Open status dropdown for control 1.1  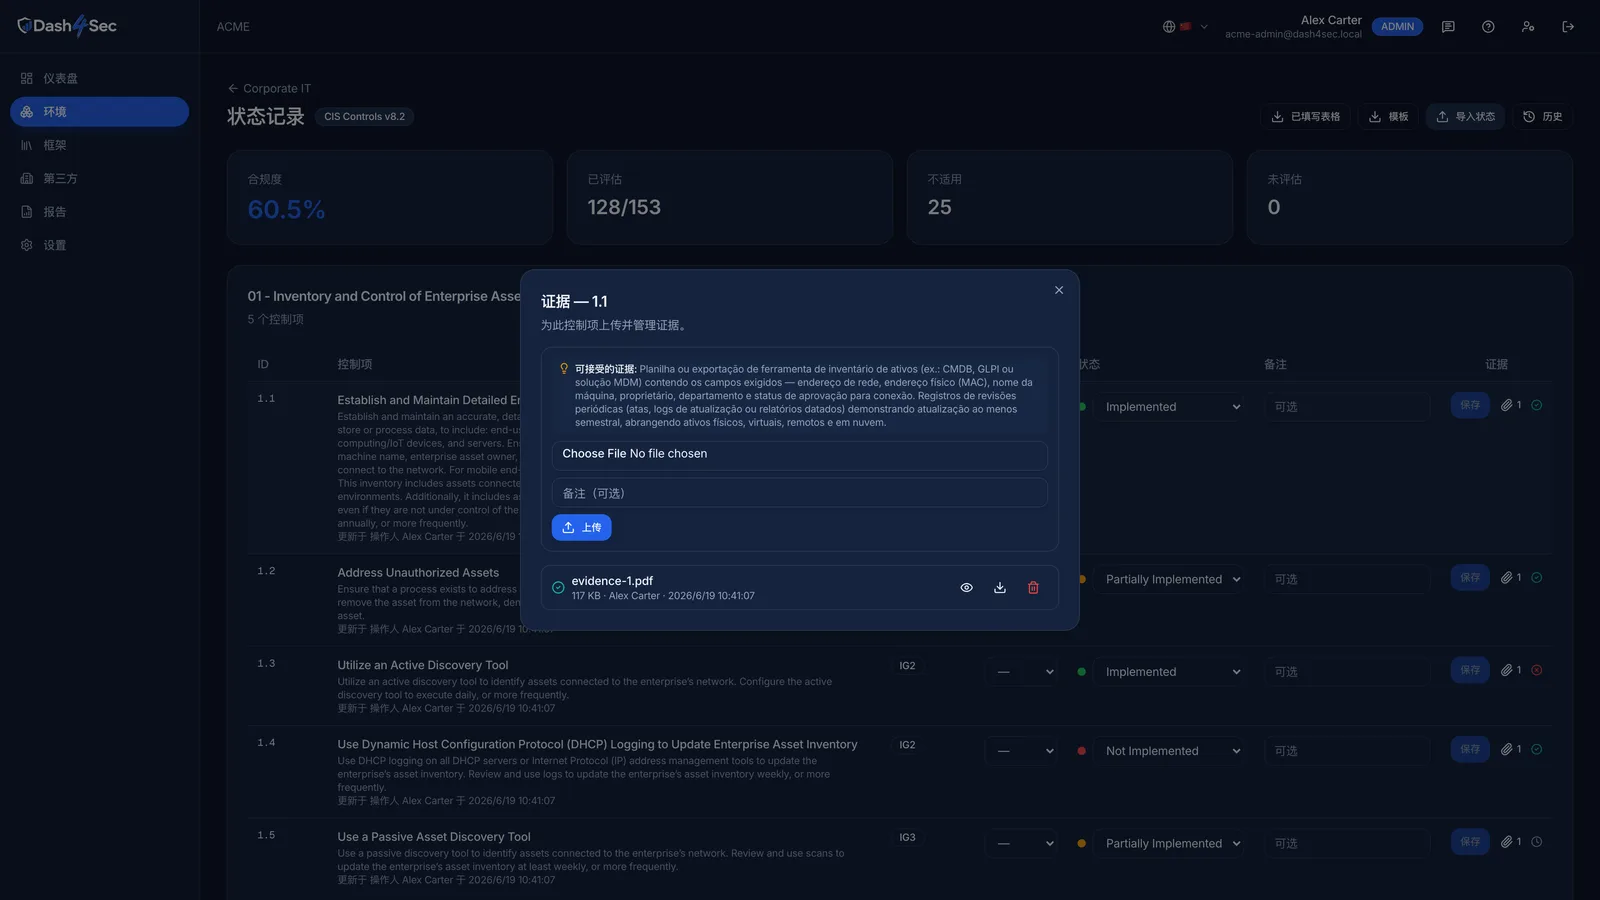click(x=1169, y=407)
